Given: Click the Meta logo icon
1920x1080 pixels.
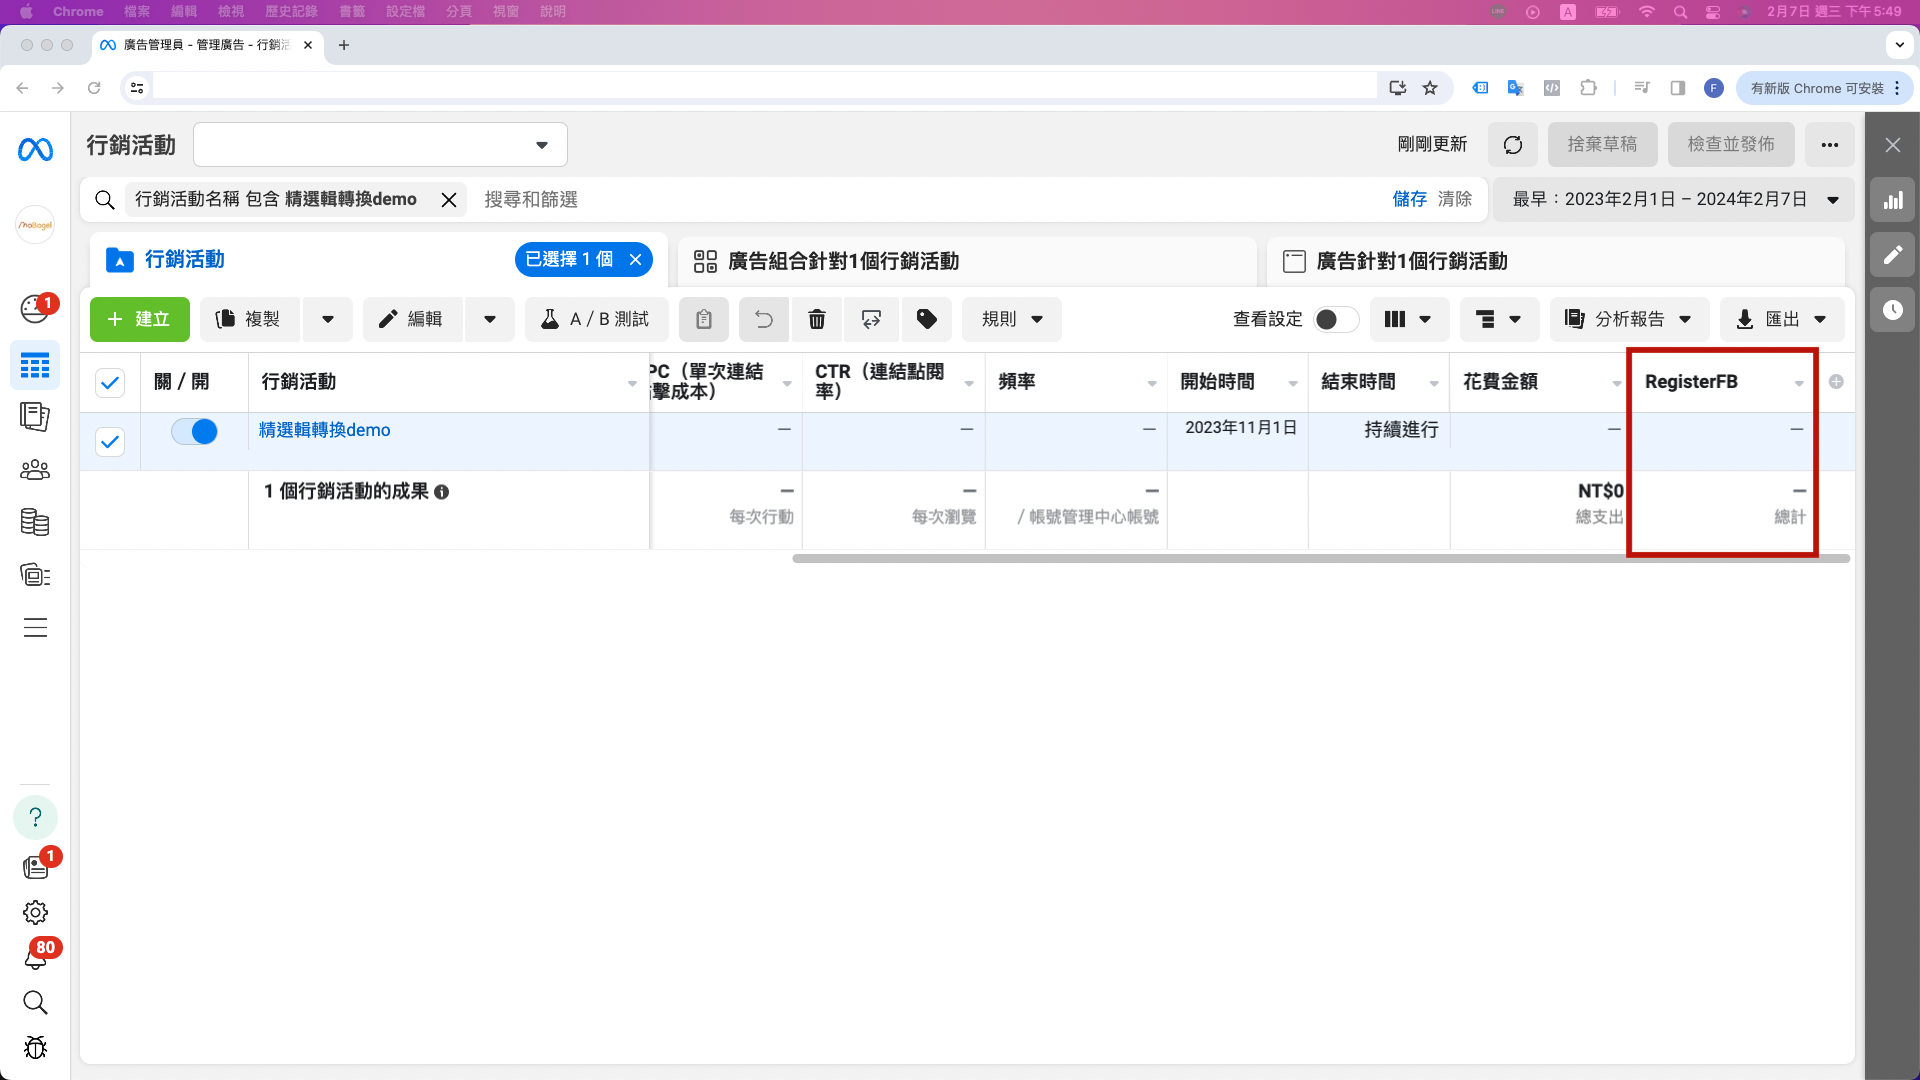Looking at the screenshot, I should click(35, 149).
